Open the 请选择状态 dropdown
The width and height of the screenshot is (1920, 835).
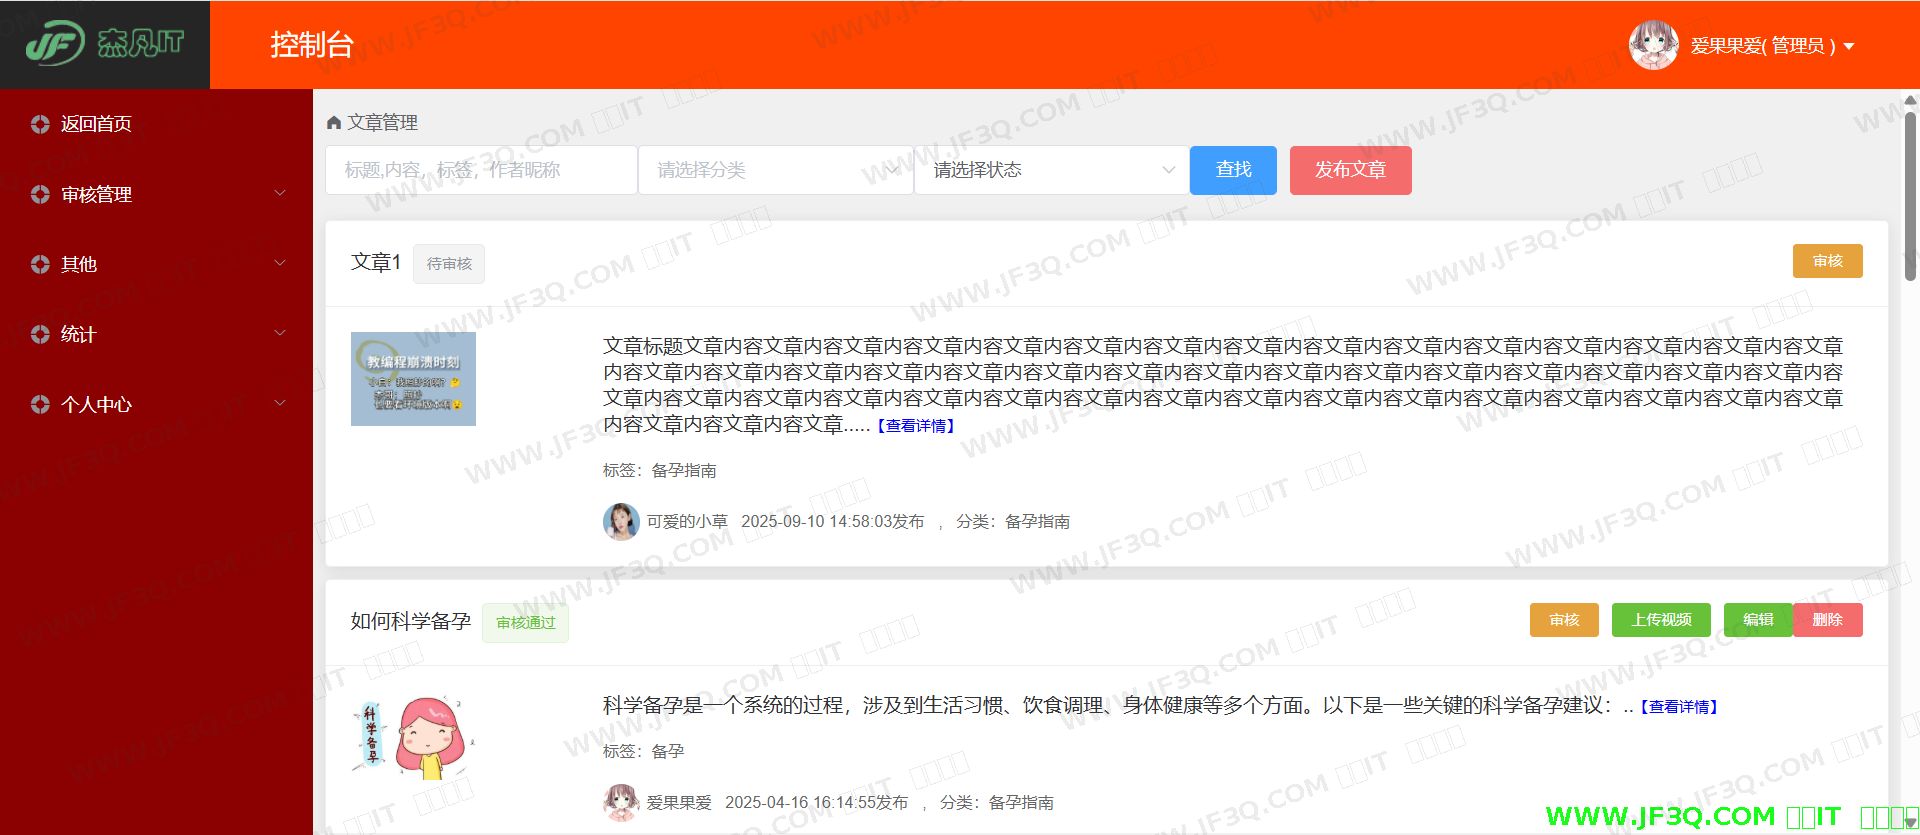pos(1050,170)
